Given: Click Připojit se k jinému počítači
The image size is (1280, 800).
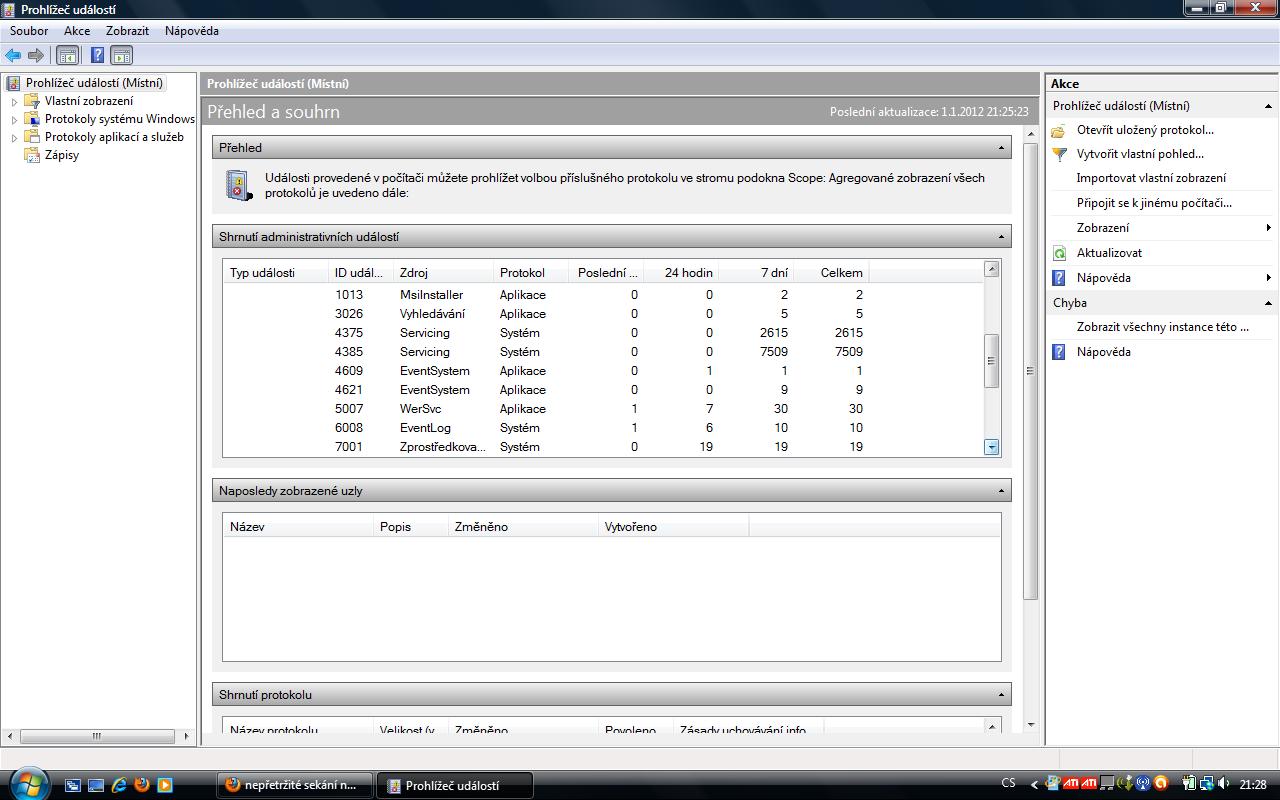Looking at the screenshot, I should pyautogui.click(x=1153, y=203).
